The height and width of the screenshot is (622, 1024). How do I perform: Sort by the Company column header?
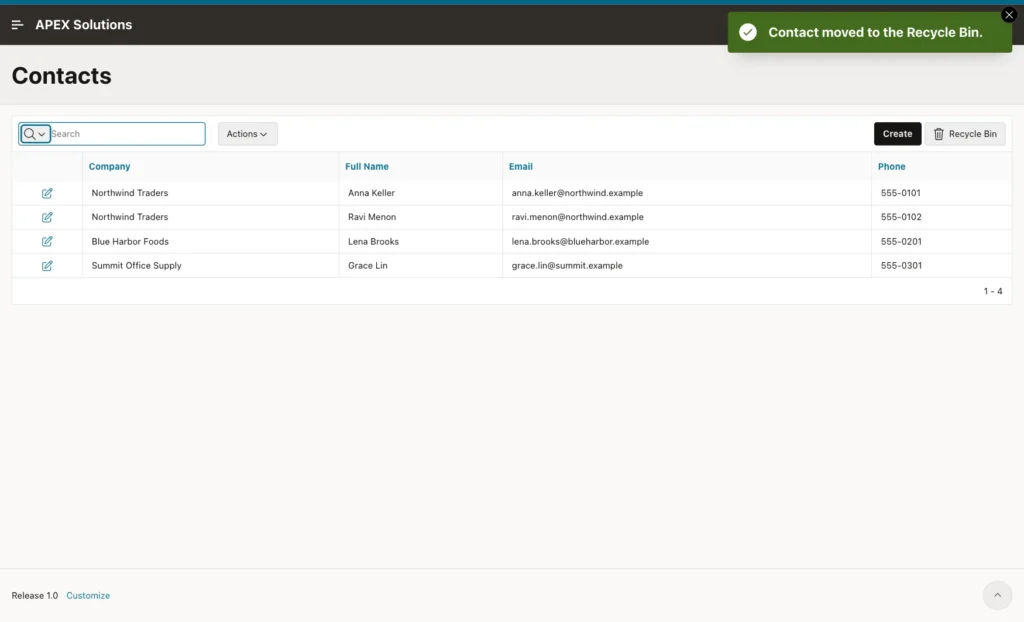pos(109,167)
